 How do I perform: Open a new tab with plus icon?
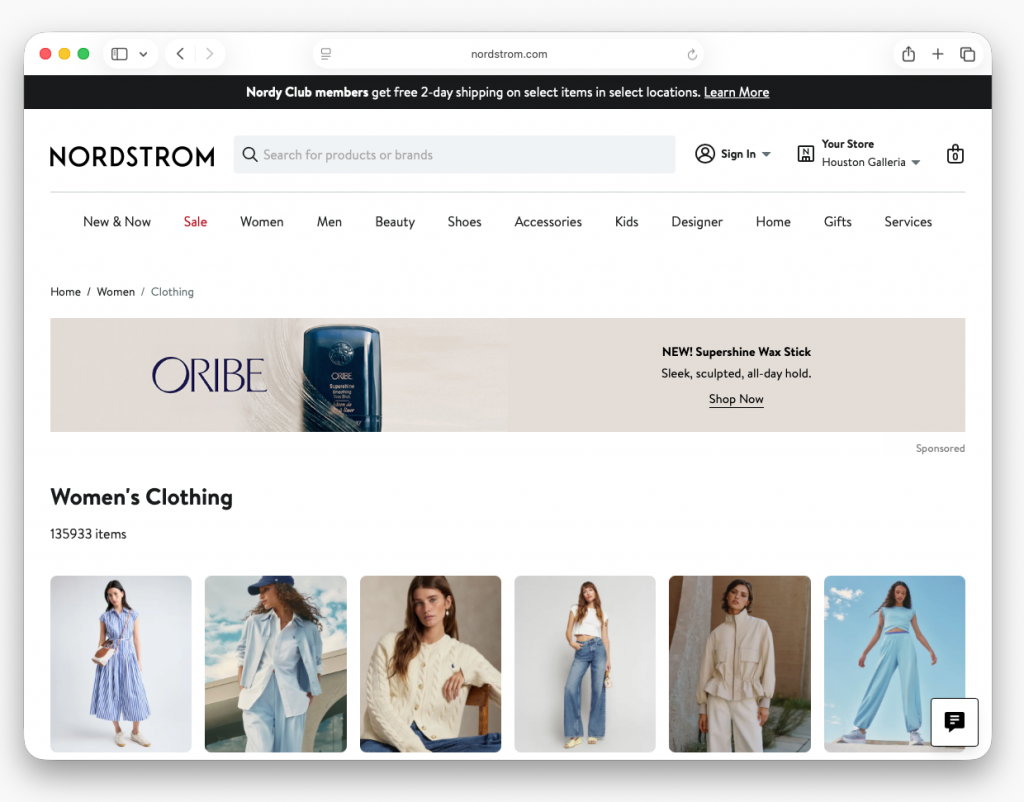coord(937,54)
